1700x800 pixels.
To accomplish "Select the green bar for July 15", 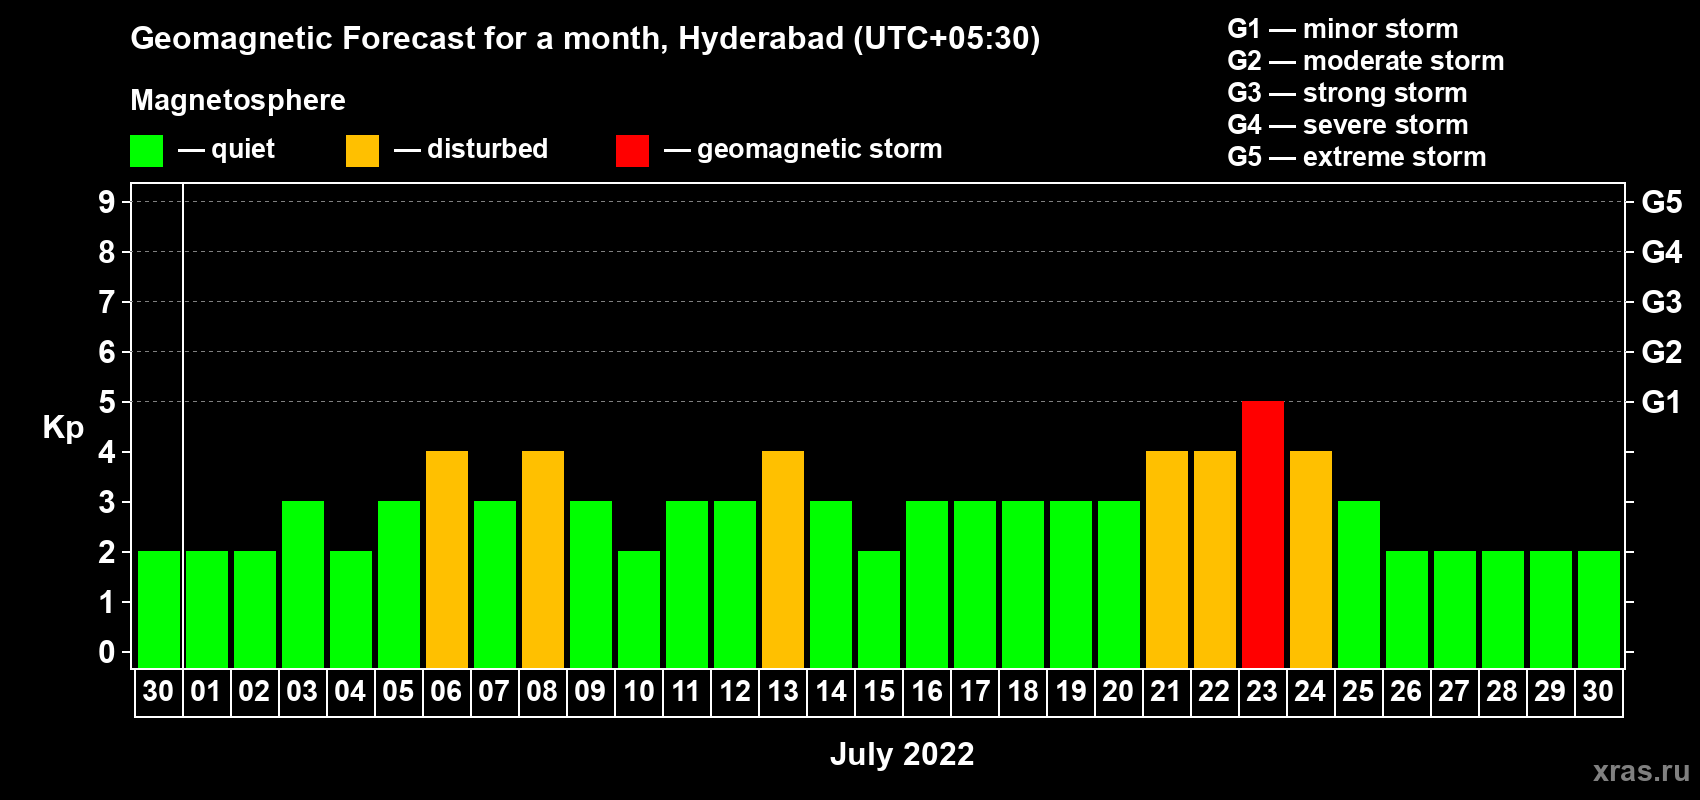I will (879, 609).
